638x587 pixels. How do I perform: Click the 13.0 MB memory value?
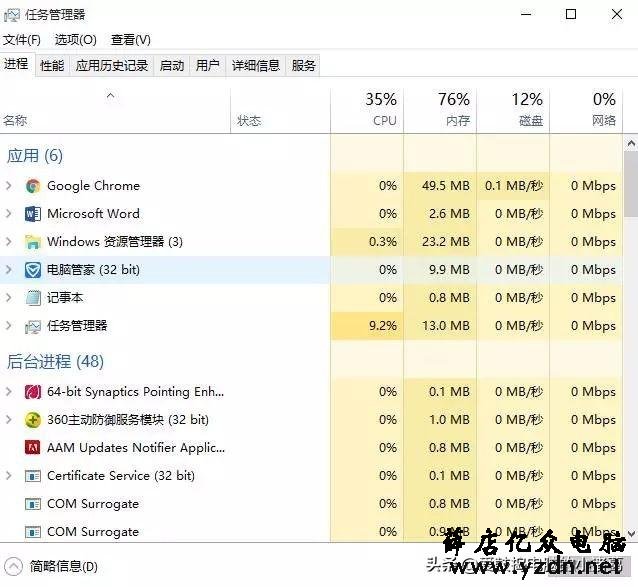(446, 326)
